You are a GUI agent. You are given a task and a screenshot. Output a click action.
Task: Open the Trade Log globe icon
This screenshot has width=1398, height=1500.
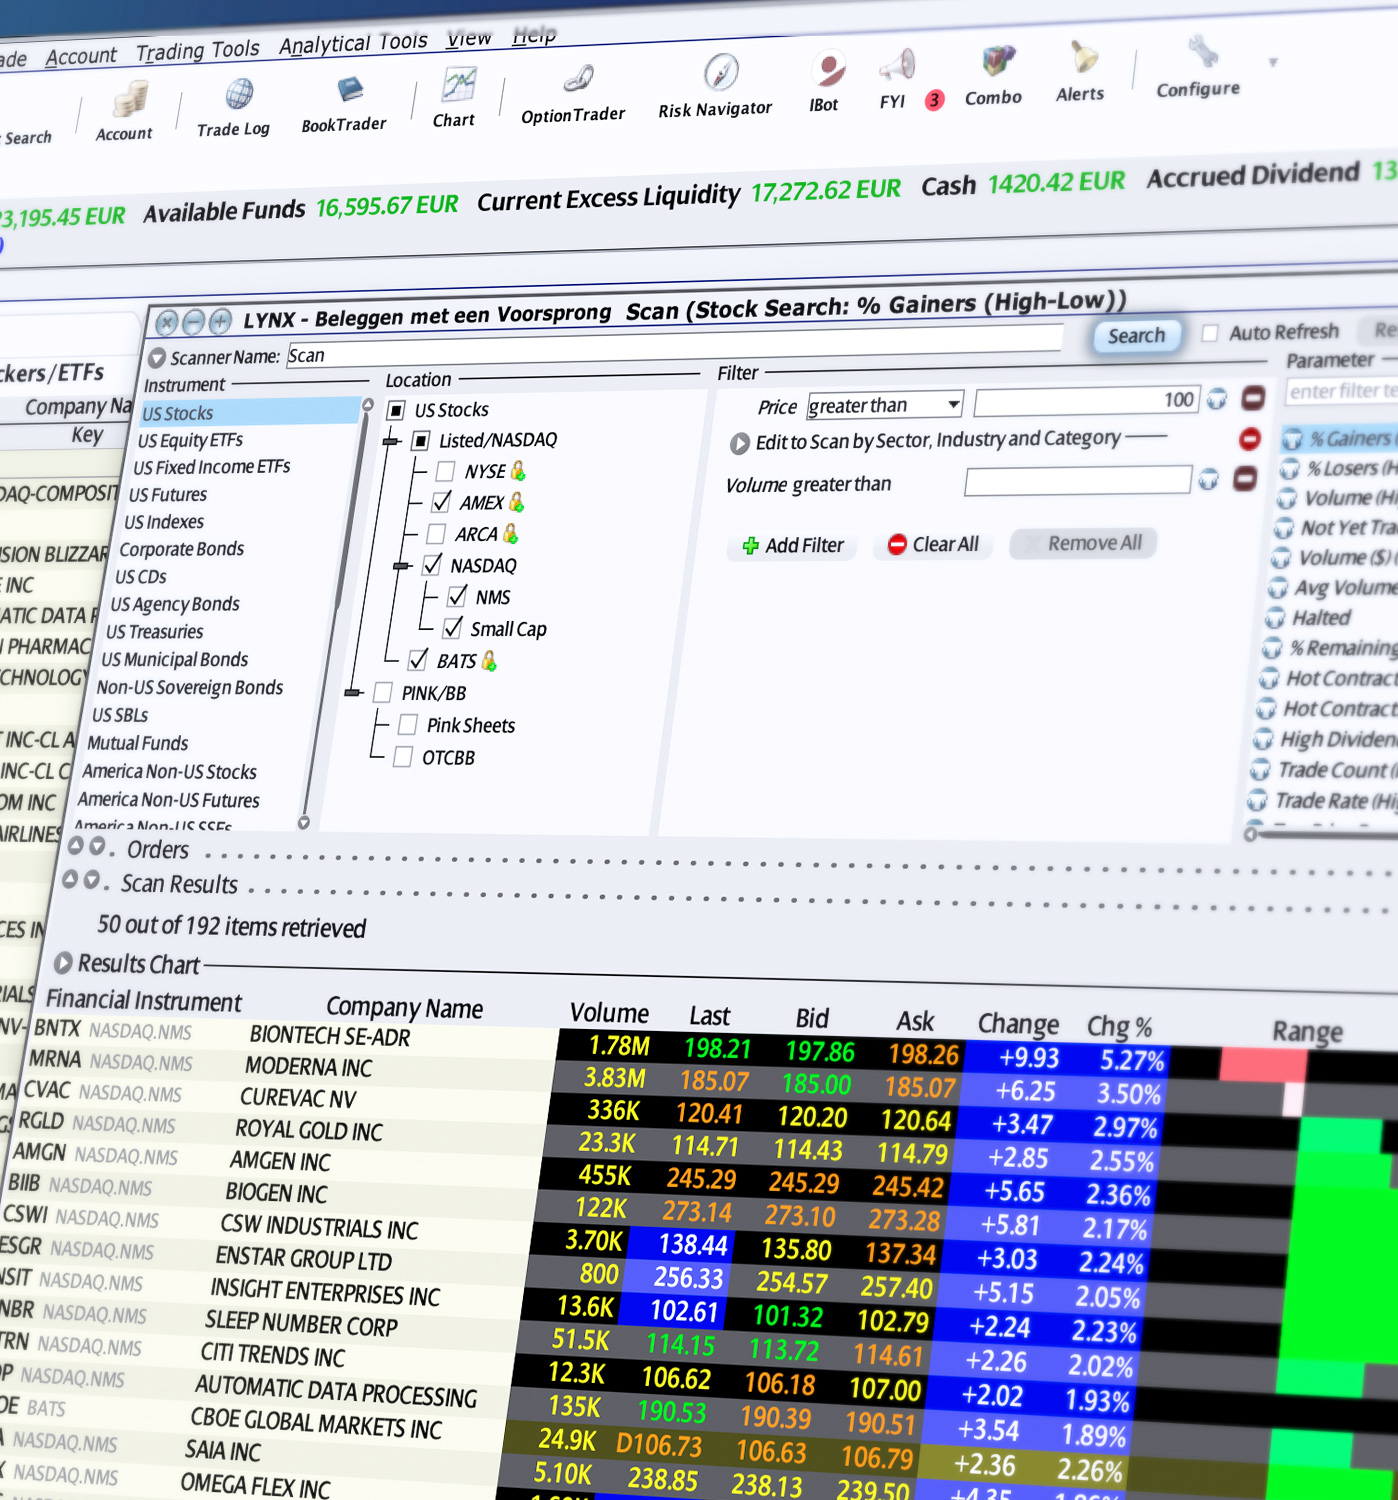[x=235, y=106]
